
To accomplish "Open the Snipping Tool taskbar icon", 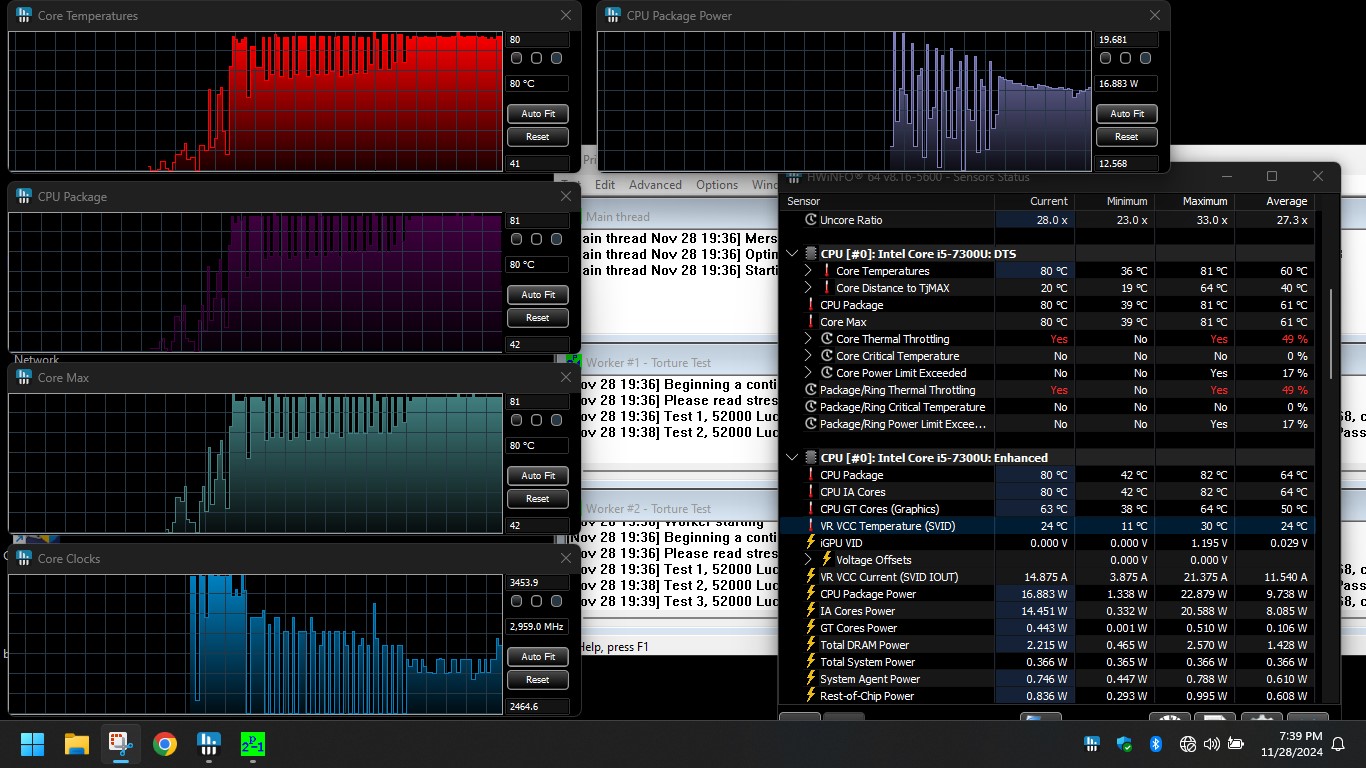I will tap(121, 744).
